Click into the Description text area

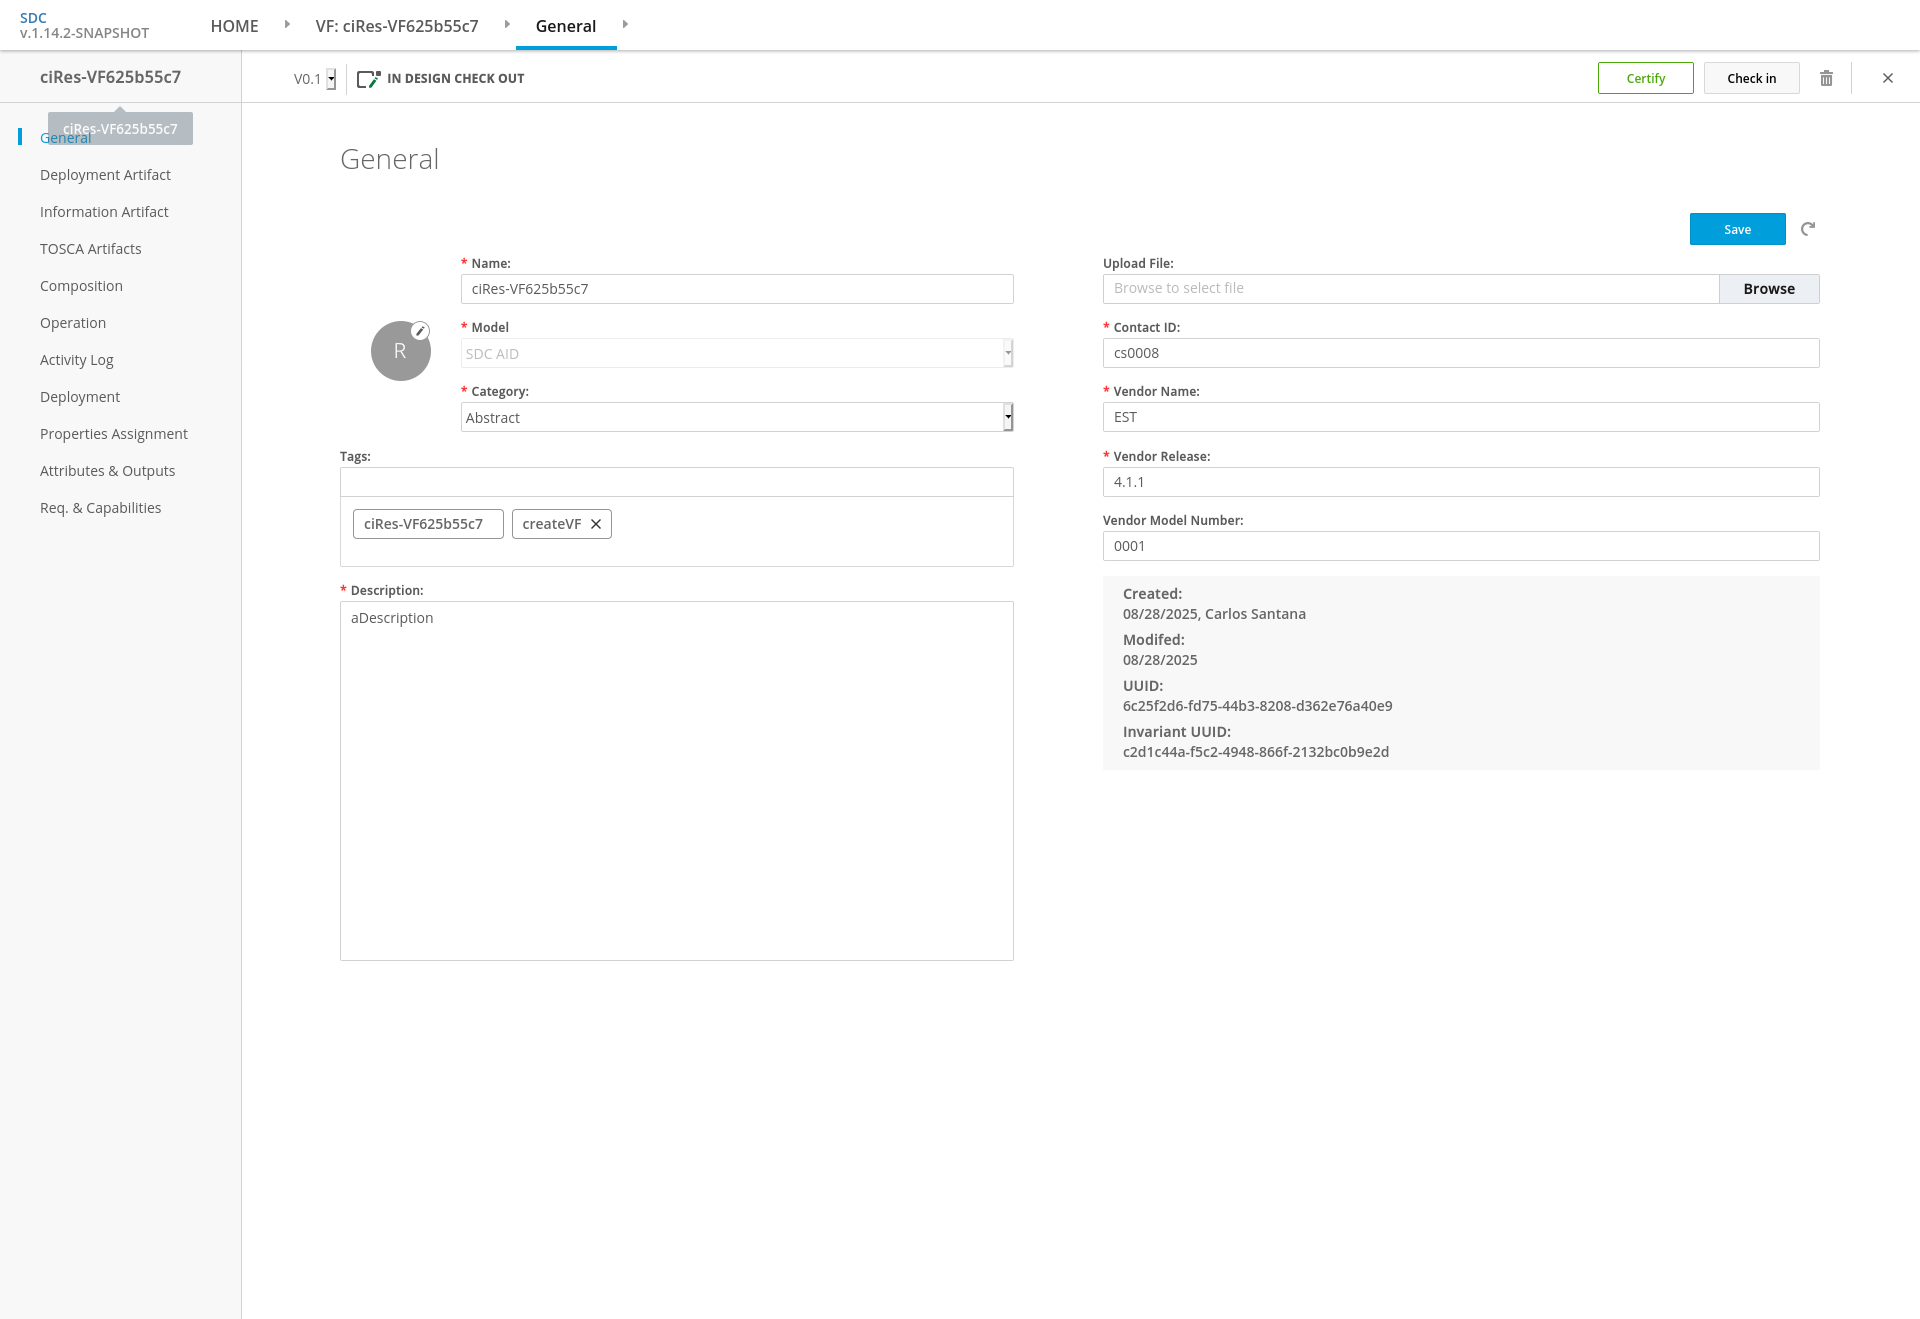point(676,781)
